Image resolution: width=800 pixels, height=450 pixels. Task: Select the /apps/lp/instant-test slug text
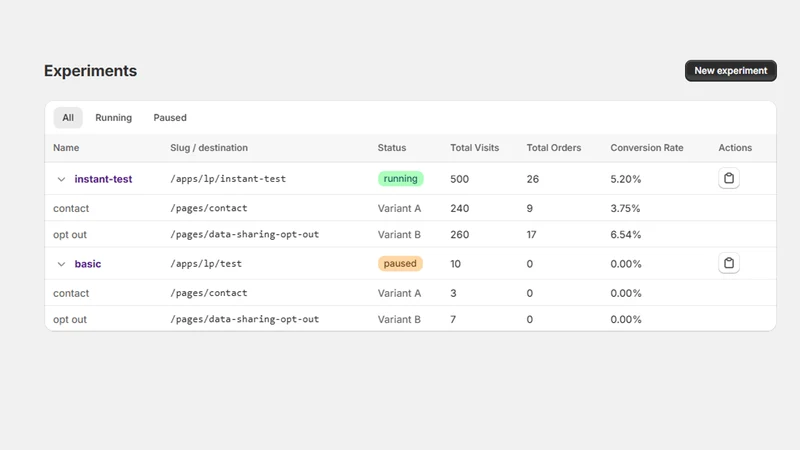click(x=228, y=179)
